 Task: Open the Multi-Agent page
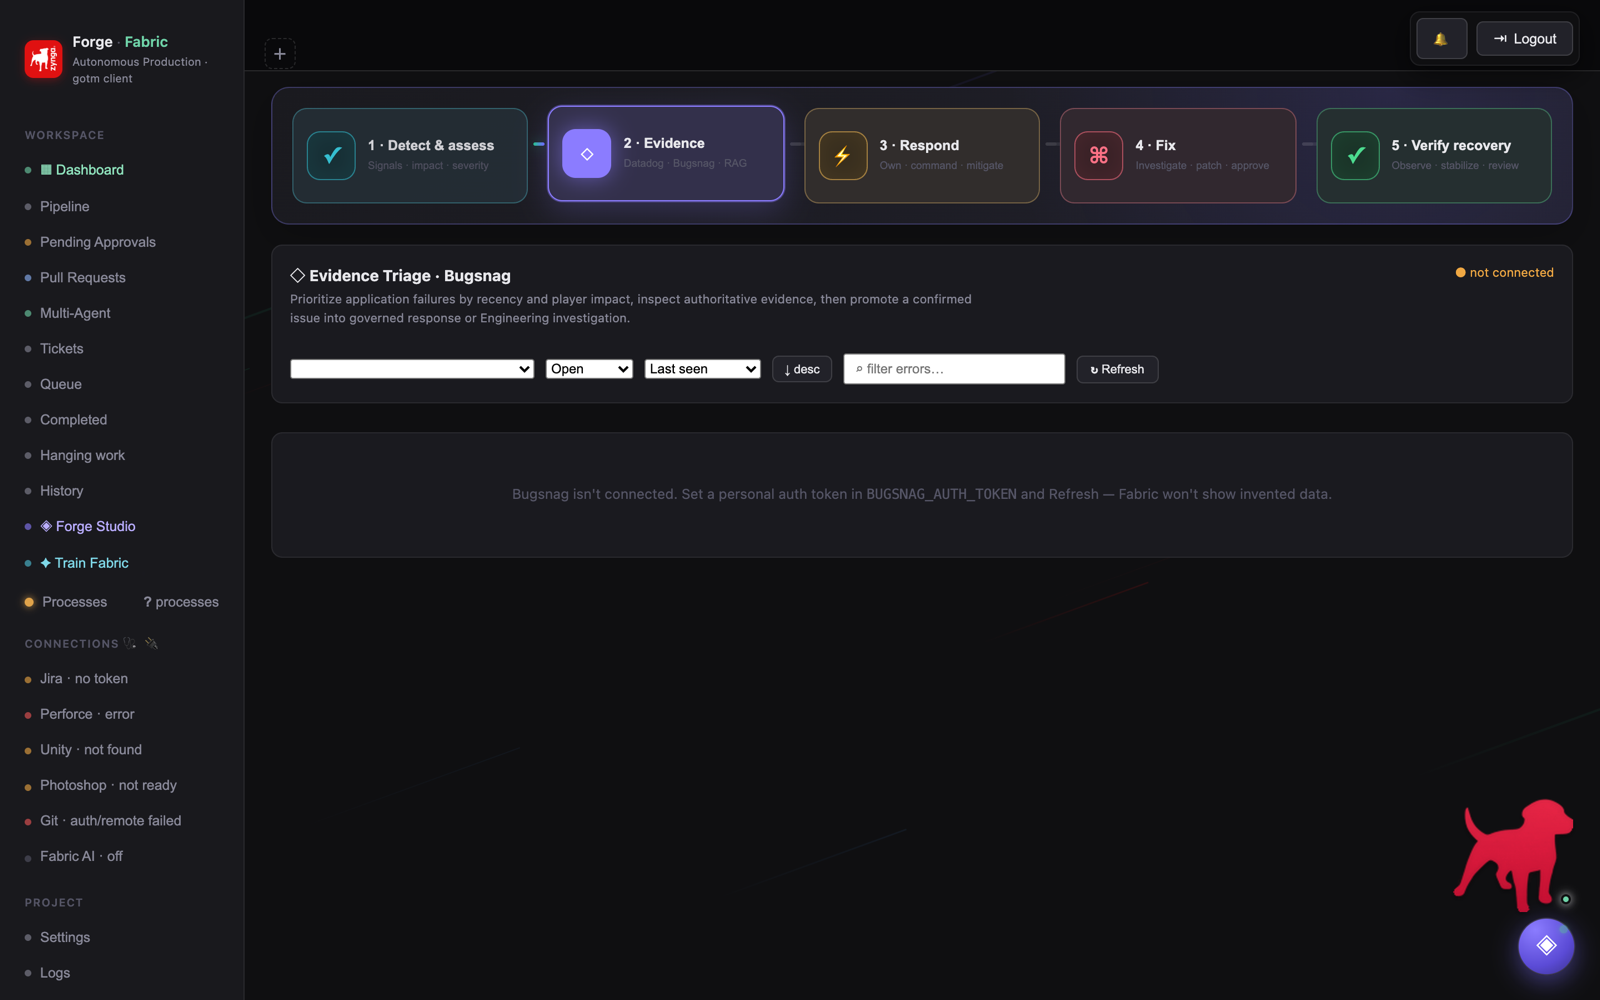(x=75, y=313)
